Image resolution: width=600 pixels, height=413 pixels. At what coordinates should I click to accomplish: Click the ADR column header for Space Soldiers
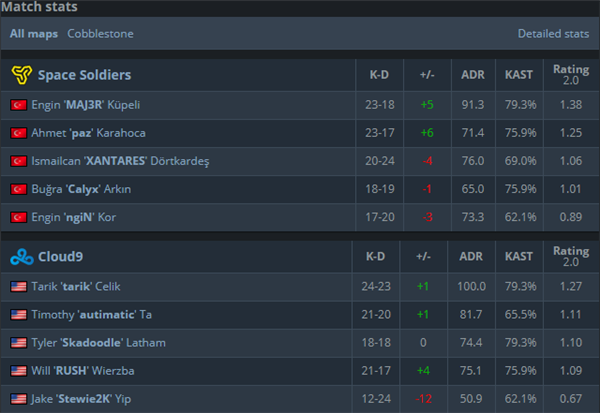(x=472, y=75)
